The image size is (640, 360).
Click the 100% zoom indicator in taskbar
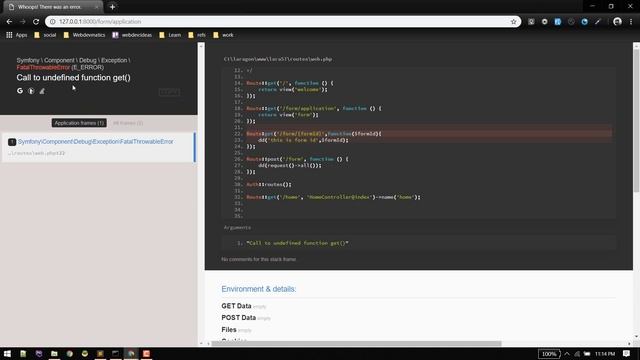click(x=549, y=354)
